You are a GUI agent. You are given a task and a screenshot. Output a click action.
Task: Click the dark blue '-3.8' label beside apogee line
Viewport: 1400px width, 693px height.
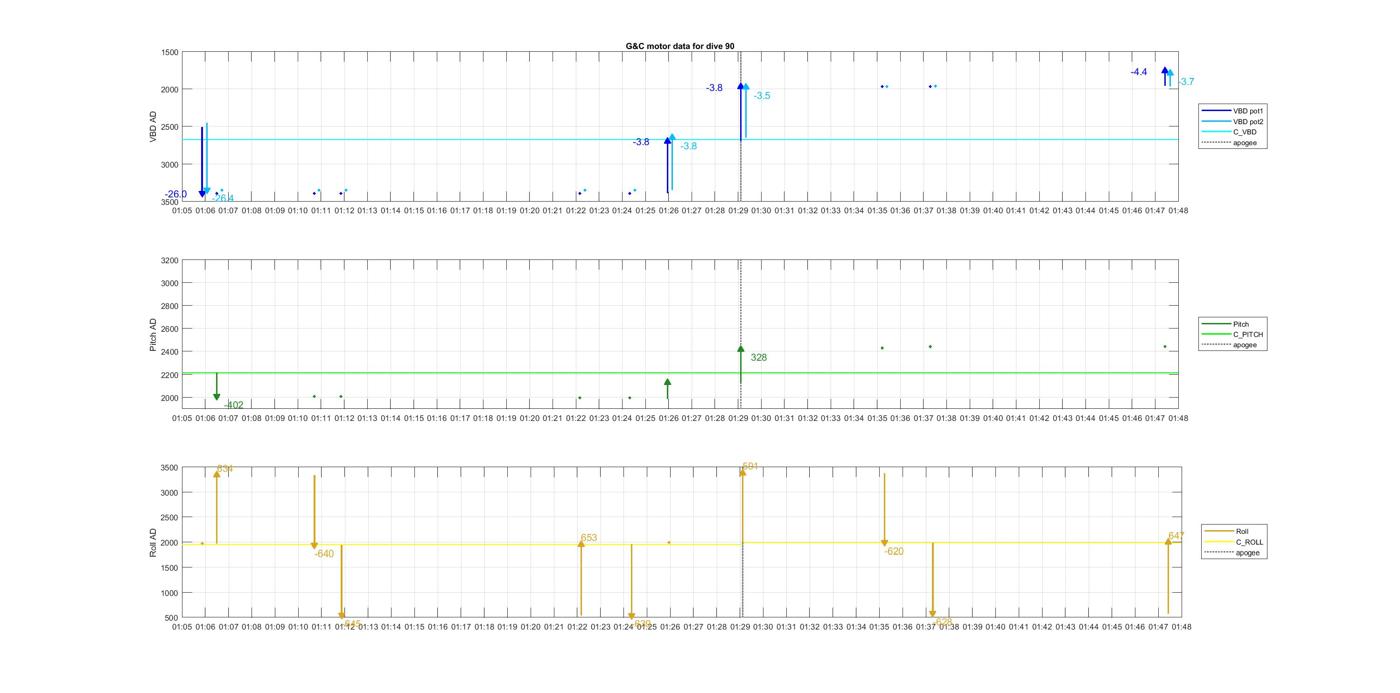click(x=714, y=88)
